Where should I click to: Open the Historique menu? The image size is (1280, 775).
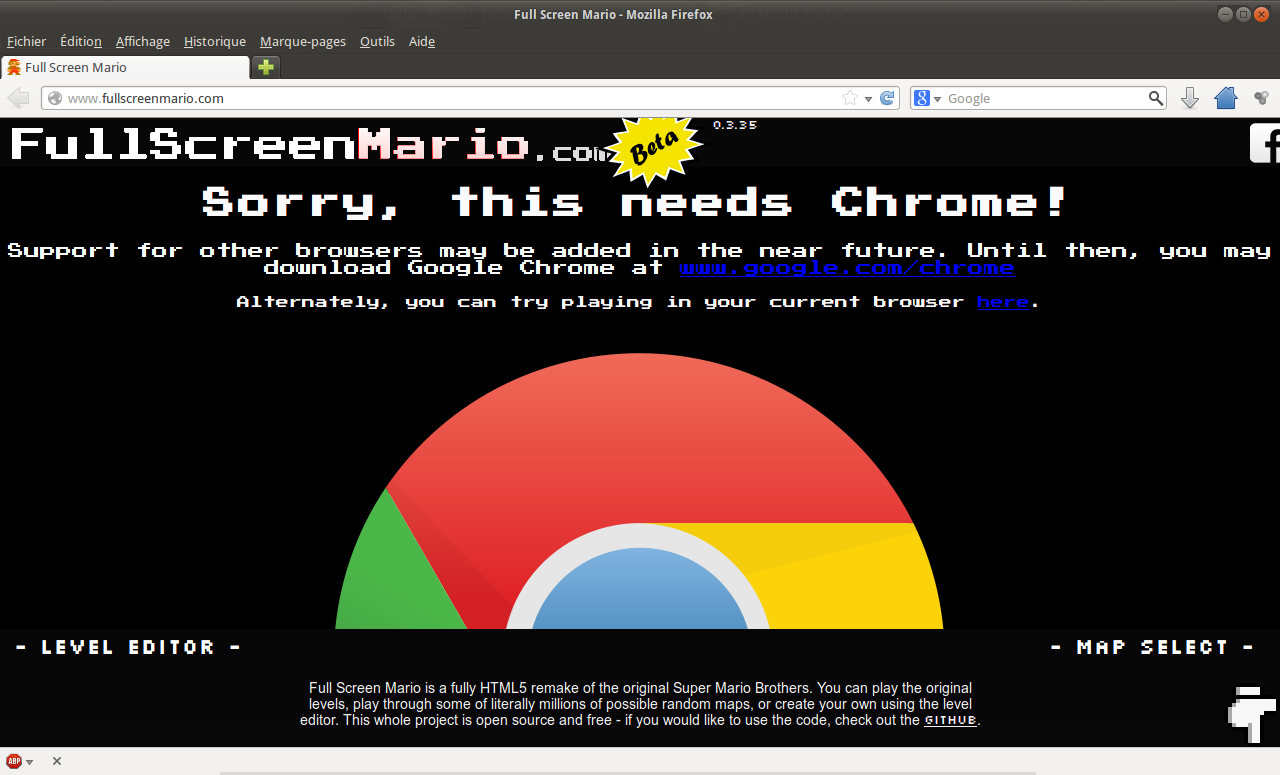click(x=215, y=41)
